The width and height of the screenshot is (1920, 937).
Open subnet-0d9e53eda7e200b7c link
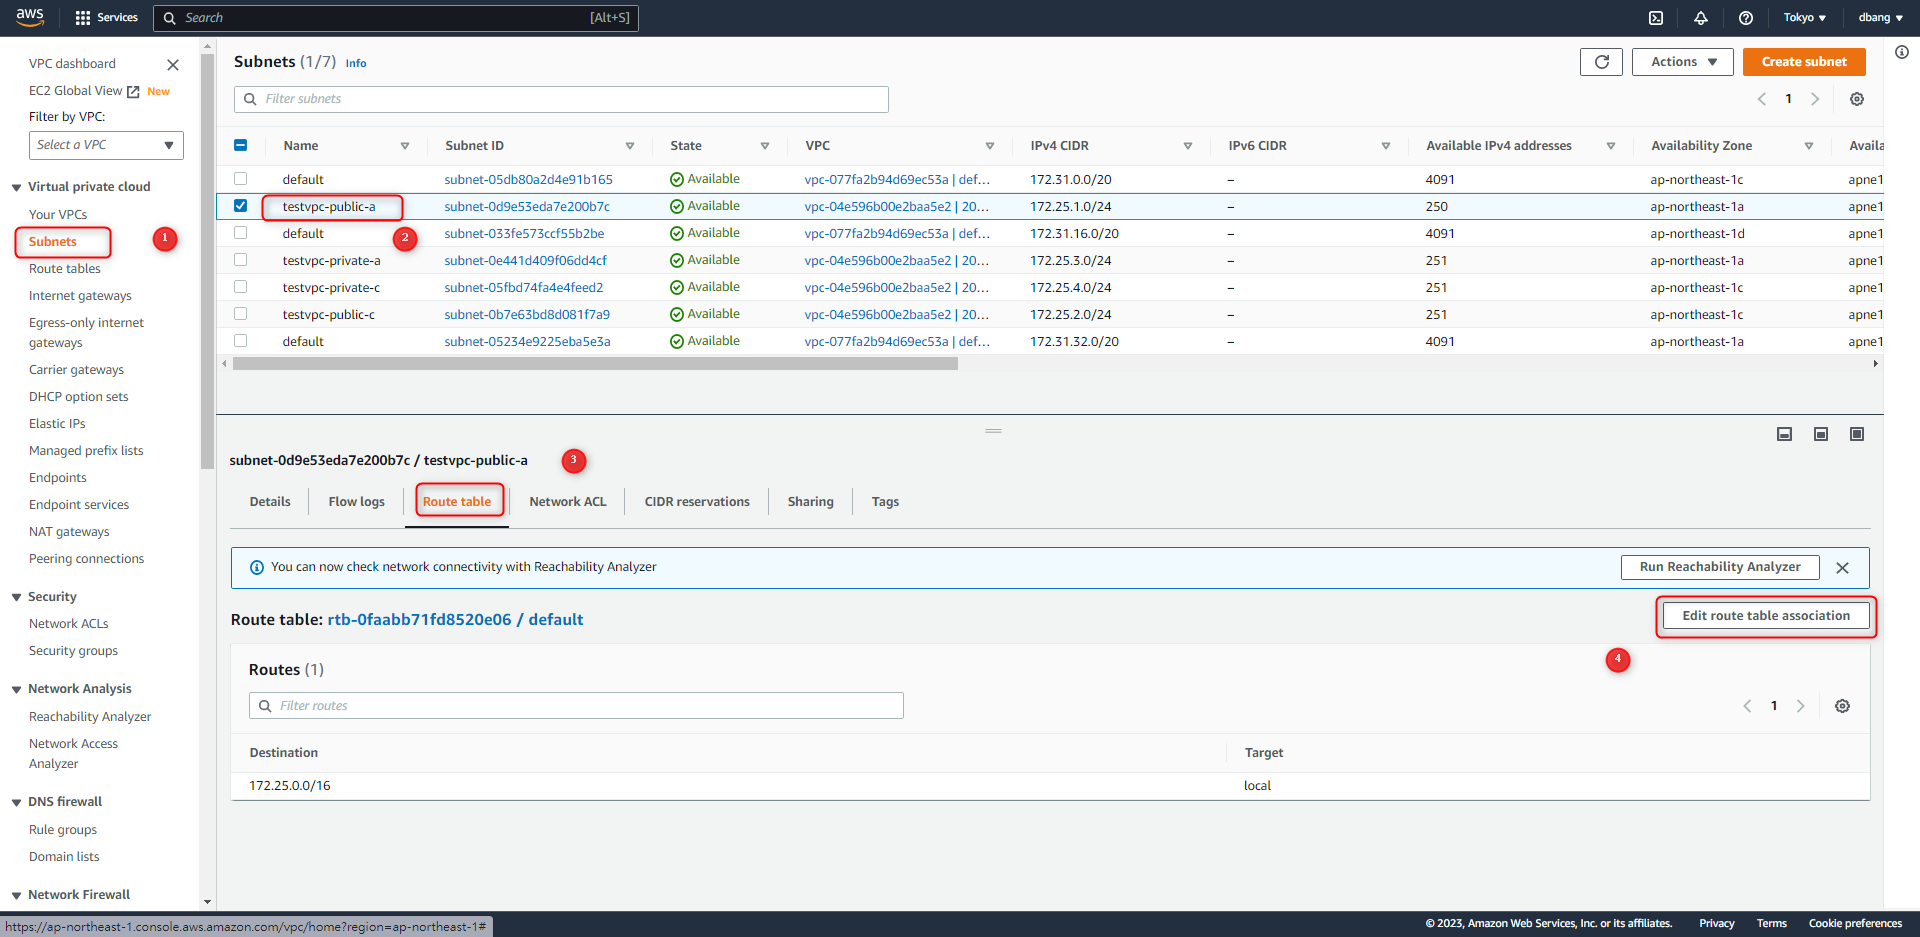527,207
